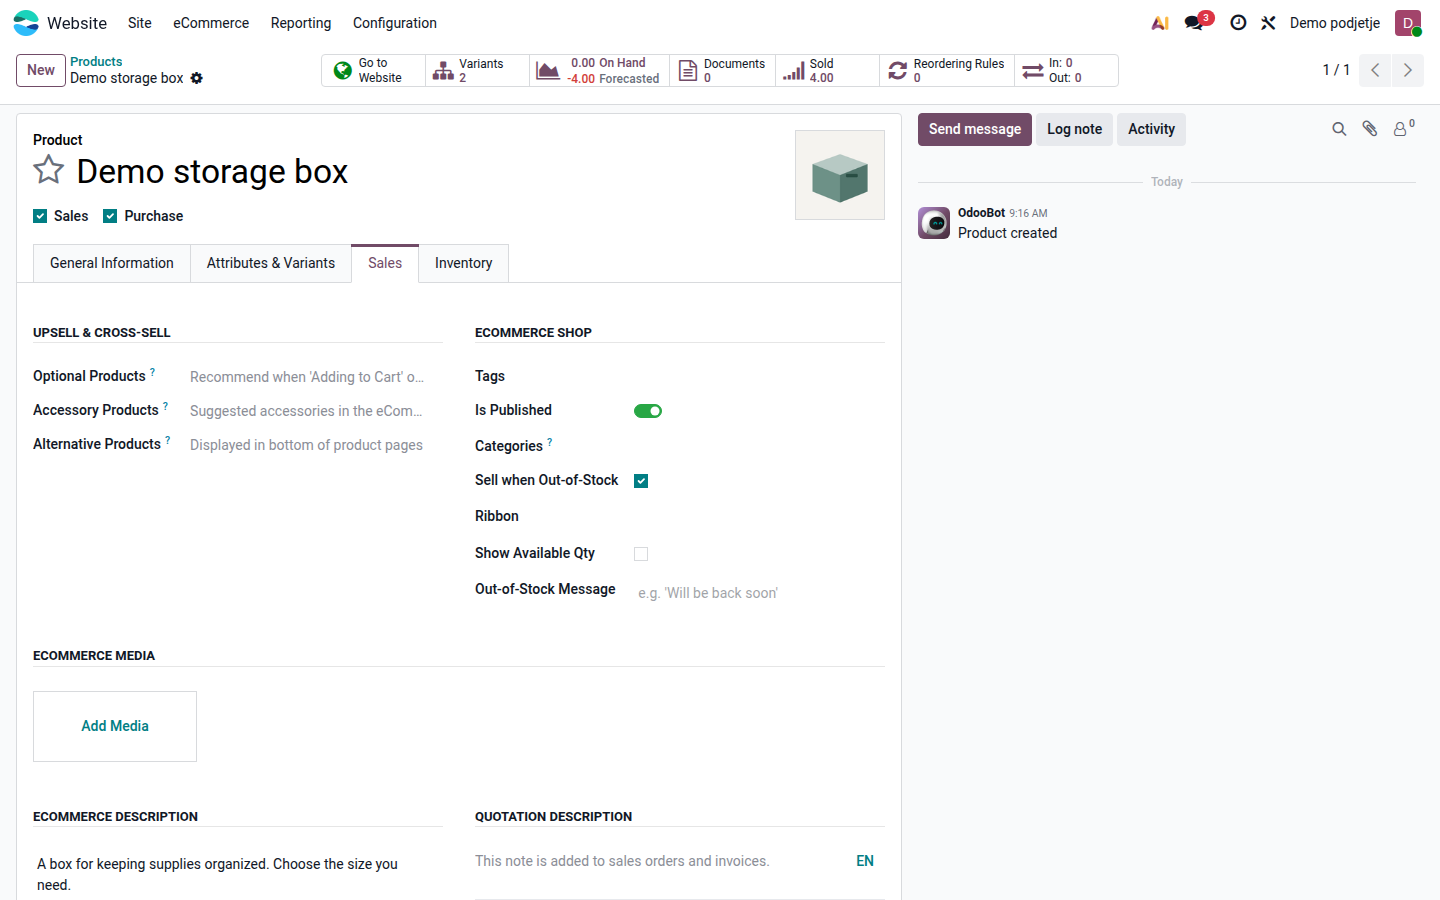Viewport: 1440px width, 900px height.
Task: Toggle the Is Published switch
Action: (x=648, y=411)
